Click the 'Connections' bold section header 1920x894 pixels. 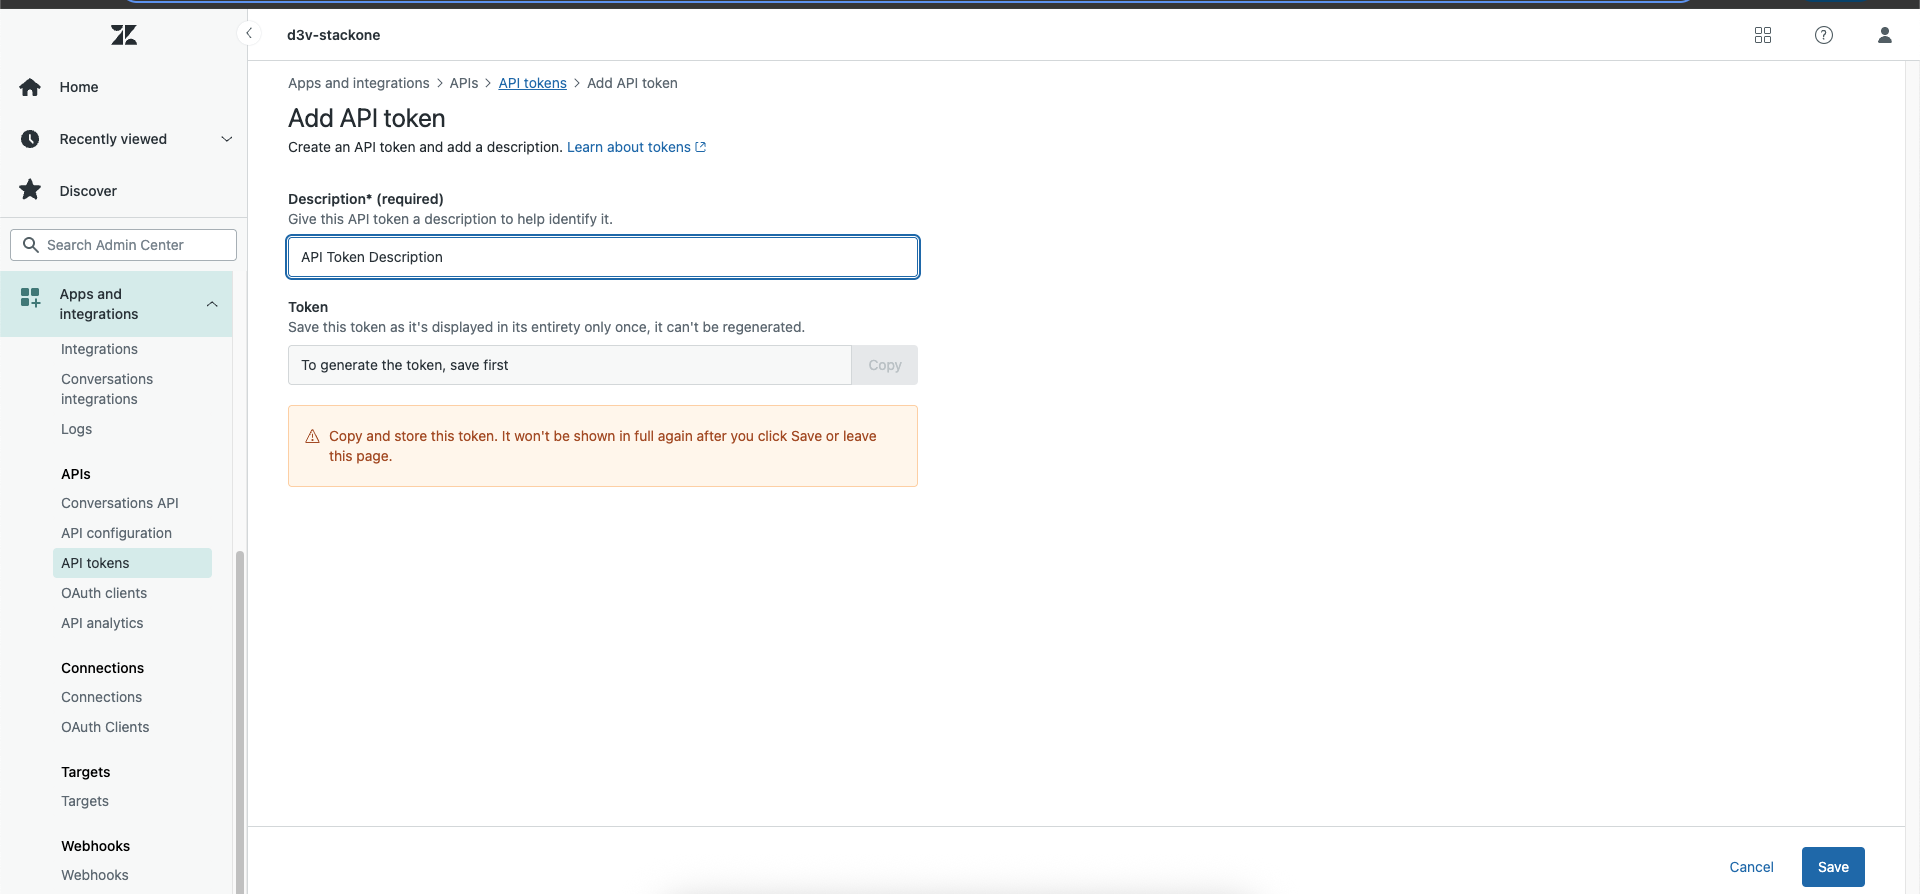coord(102,668)
